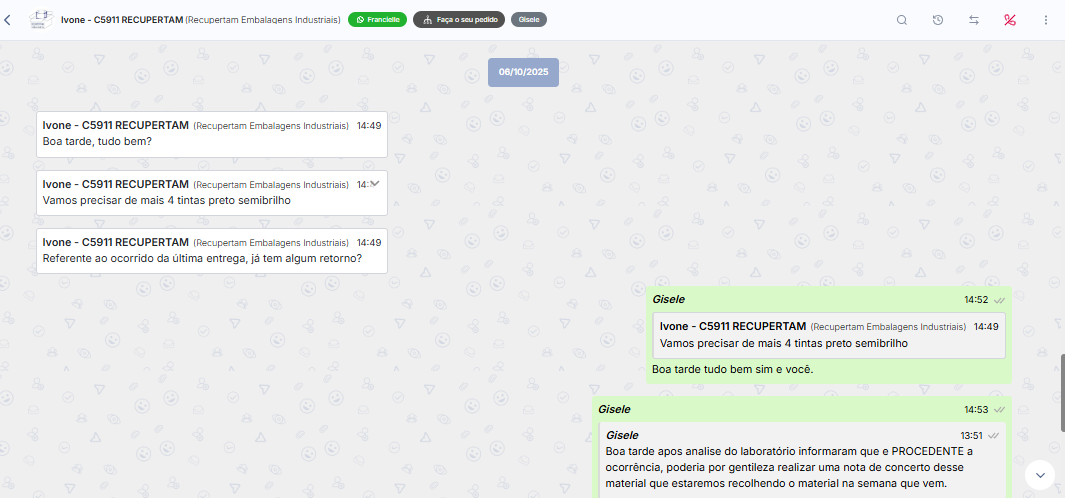1065x498 pixels.
Task: Click the transfer conversation arrows icon
Action: click(x=974, y=20)
